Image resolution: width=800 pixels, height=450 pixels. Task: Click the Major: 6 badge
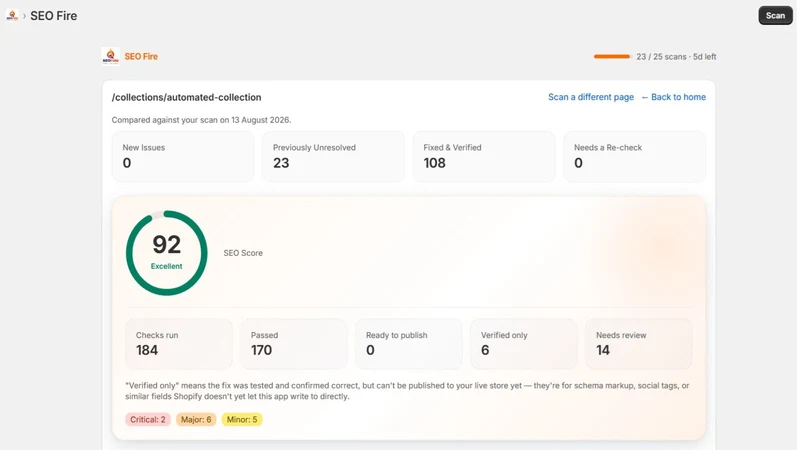pyautogui.click(x=196, y=419)
